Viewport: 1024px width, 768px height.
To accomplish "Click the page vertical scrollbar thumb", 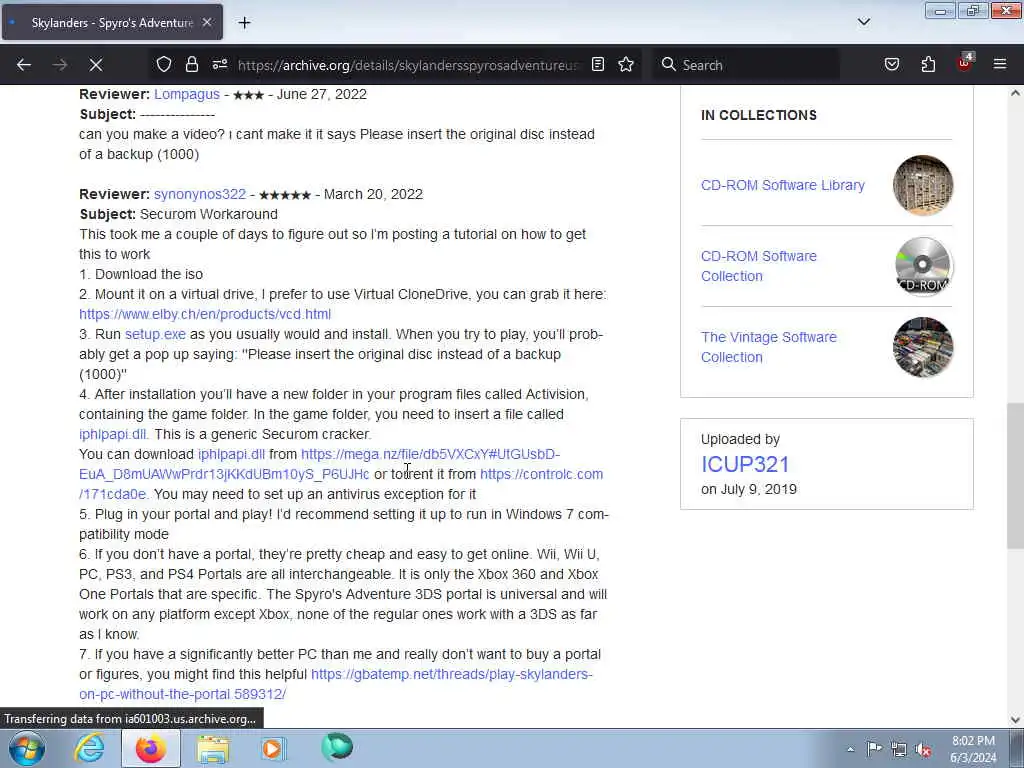I will coord(1015,477).
